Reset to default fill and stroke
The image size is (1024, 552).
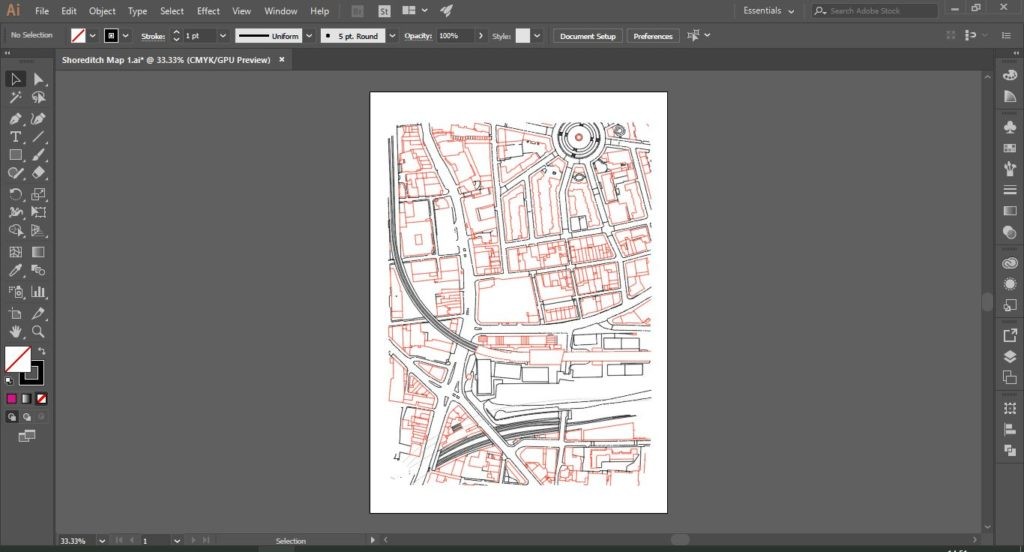coord(9,381)
